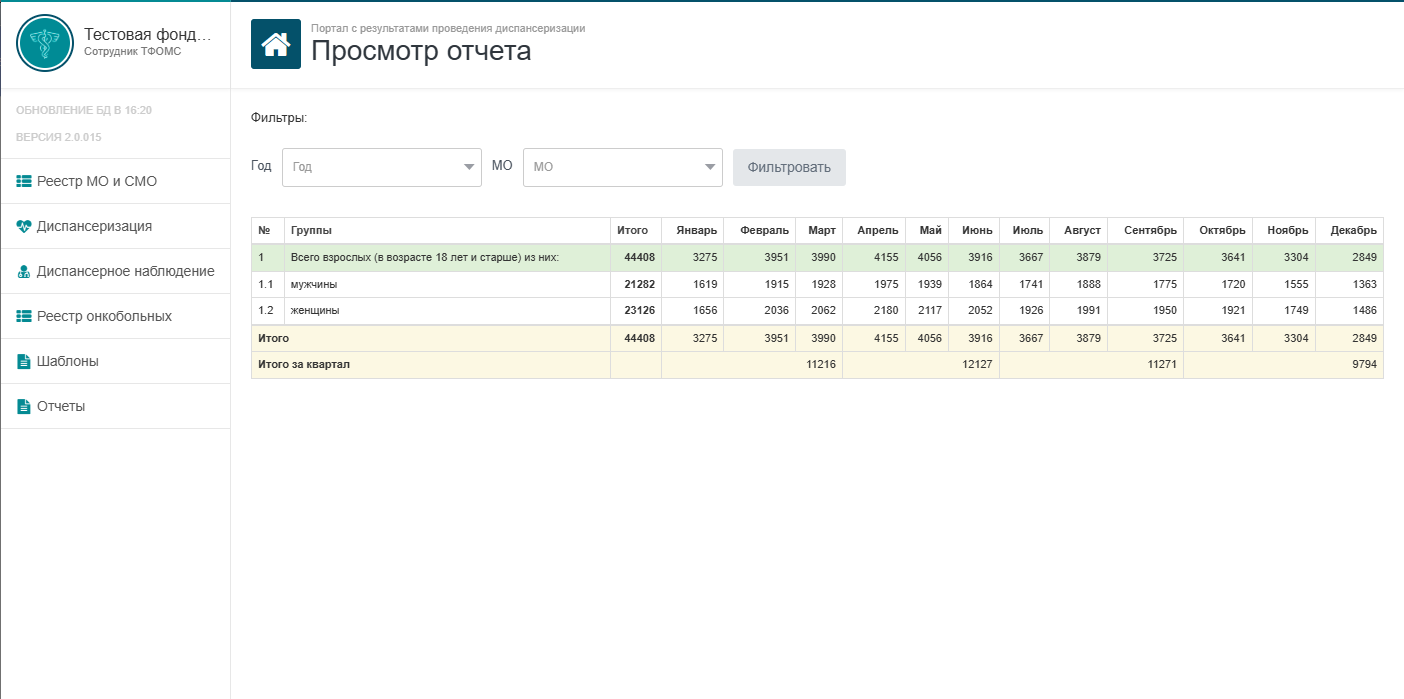Click row number 1.2 cell
Viewport: 1404px width, 699px height.
point(268,311)
